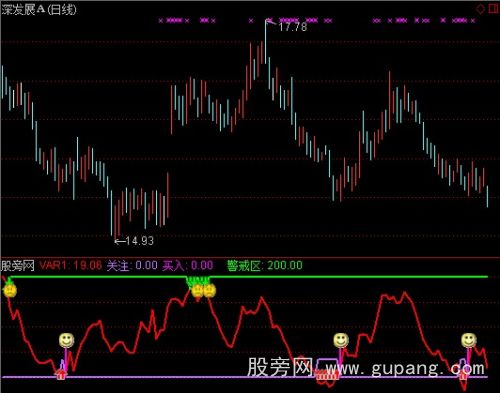Click the lone purple cross left of the 17.78 peak
The image size is (500, 393).
pyautogui.click(x=251, y=21)
